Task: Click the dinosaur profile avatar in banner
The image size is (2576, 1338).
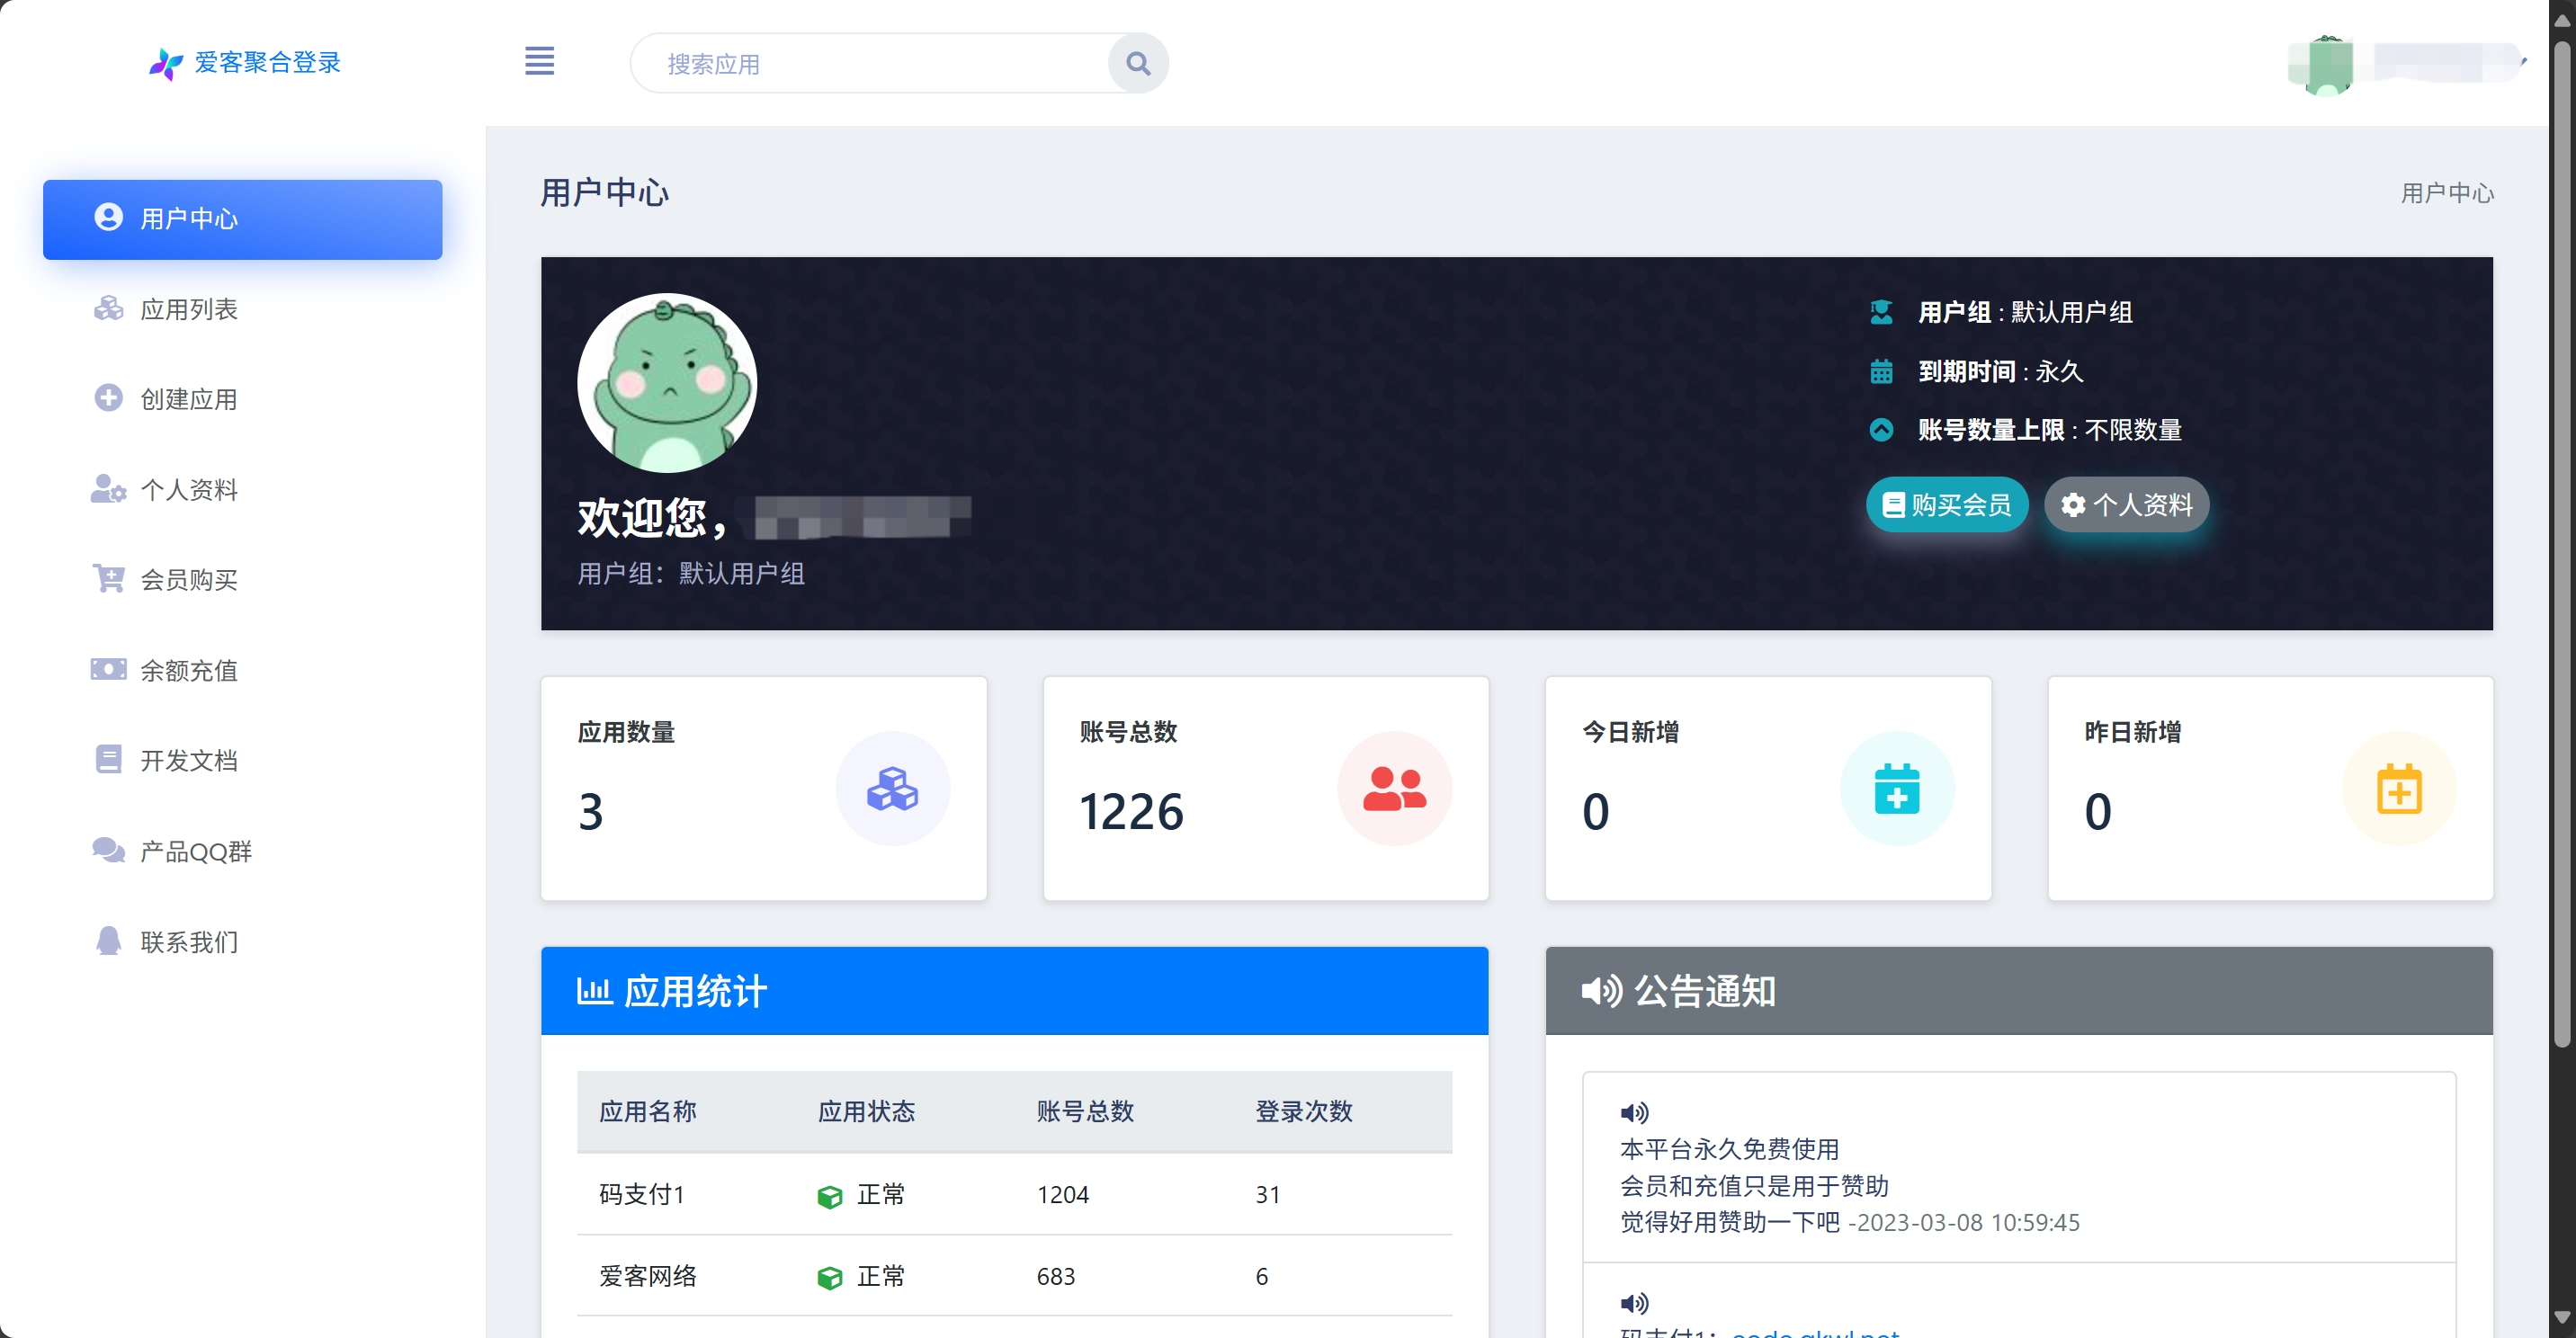Action: click(667, 383)
